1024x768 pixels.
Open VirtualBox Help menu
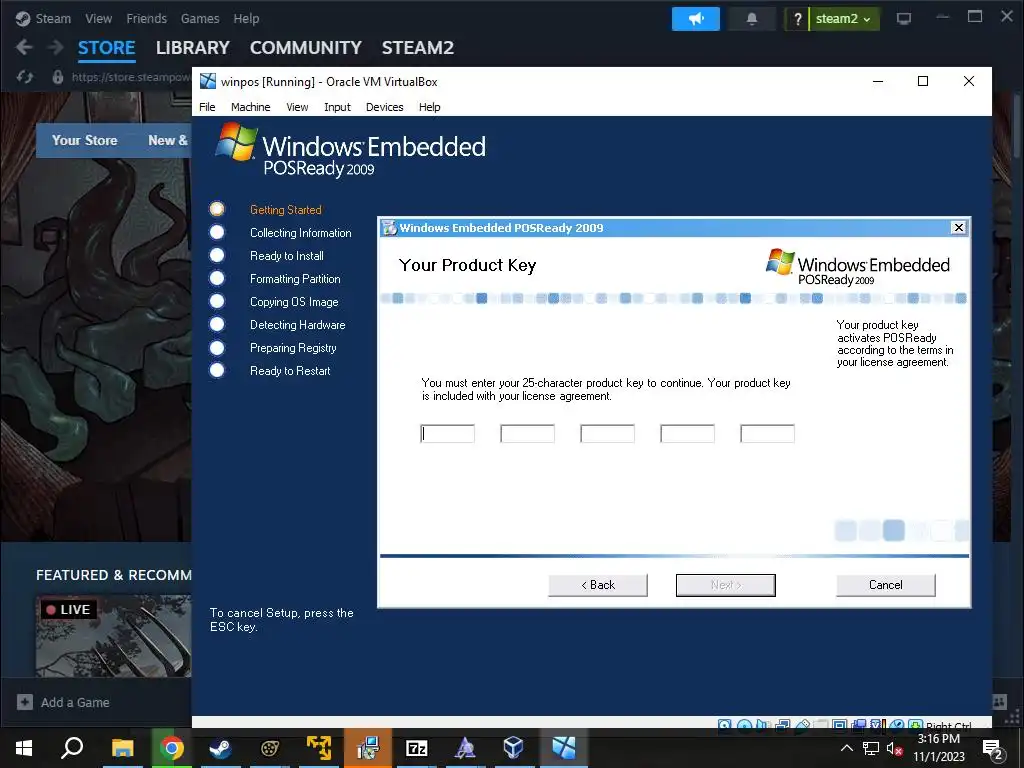tap(430, 107)
